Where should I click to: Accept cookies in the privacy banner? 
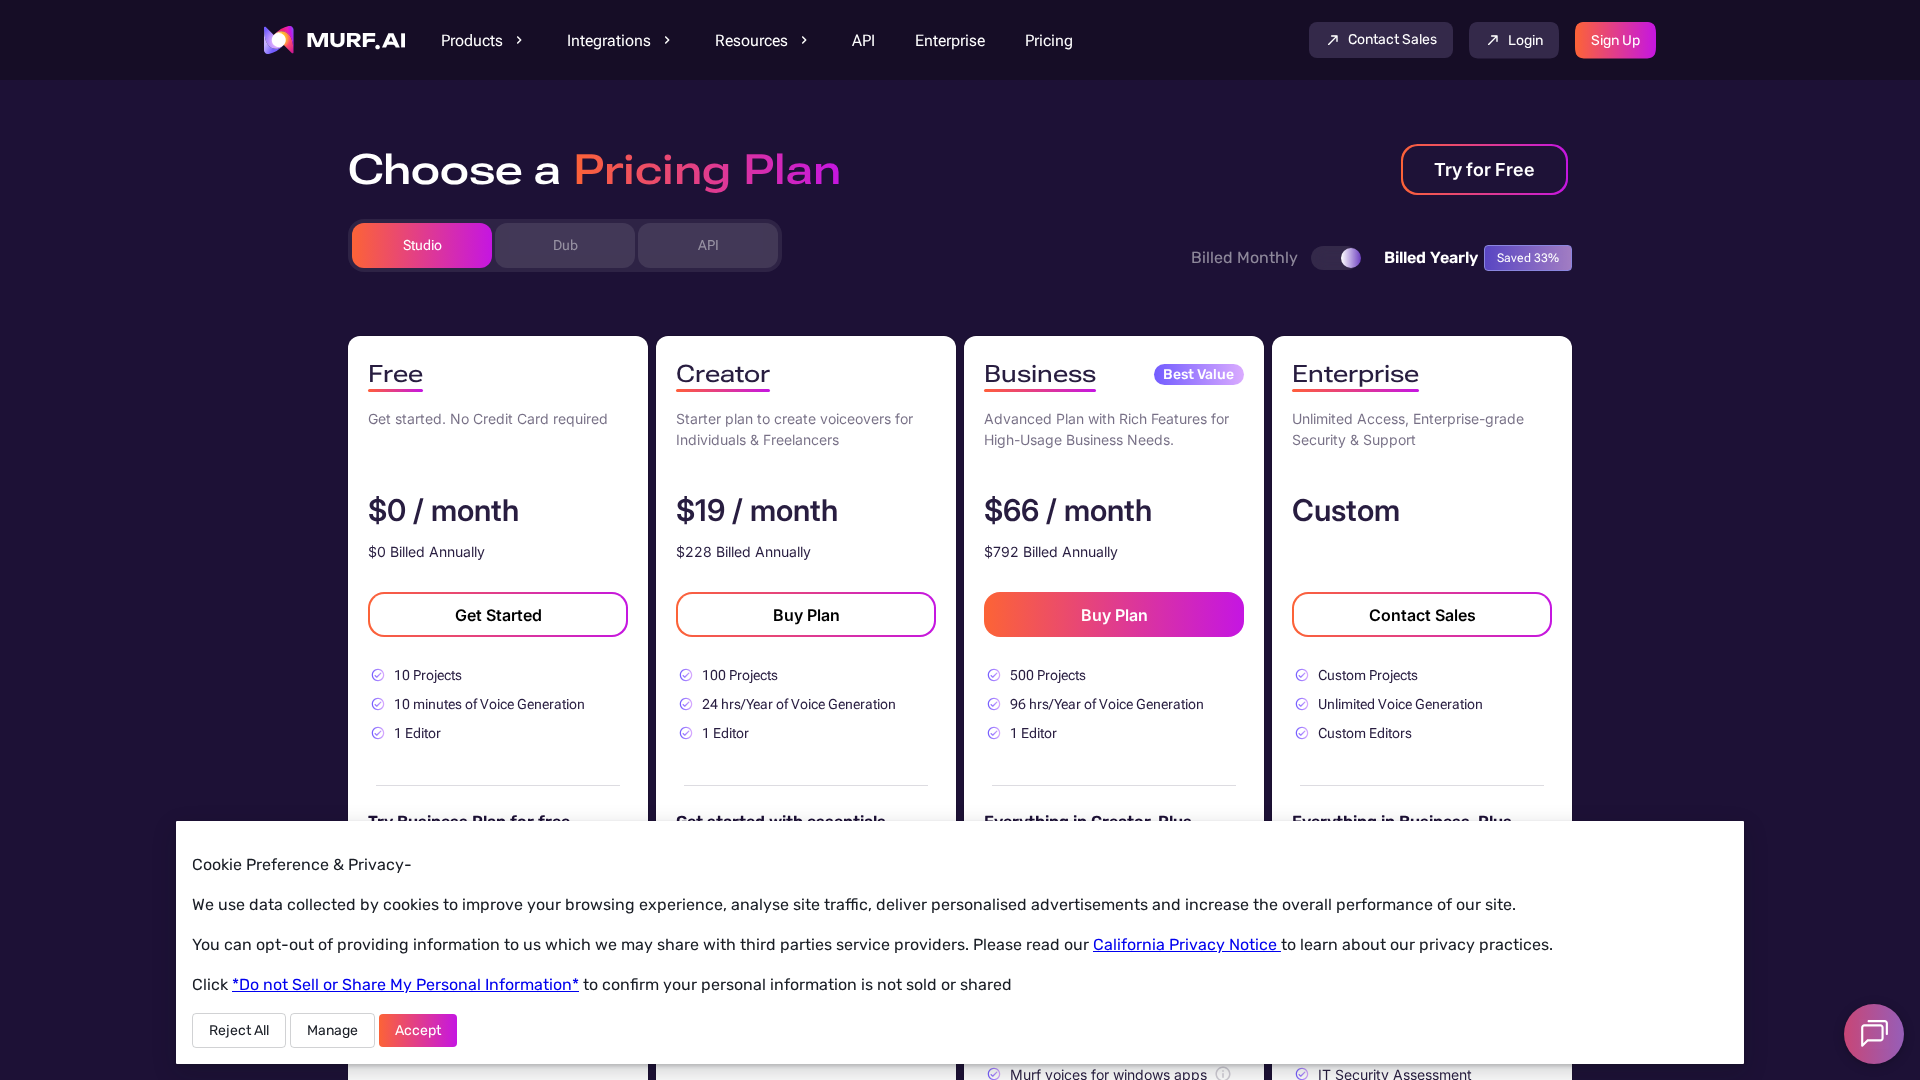[417, 1030]
